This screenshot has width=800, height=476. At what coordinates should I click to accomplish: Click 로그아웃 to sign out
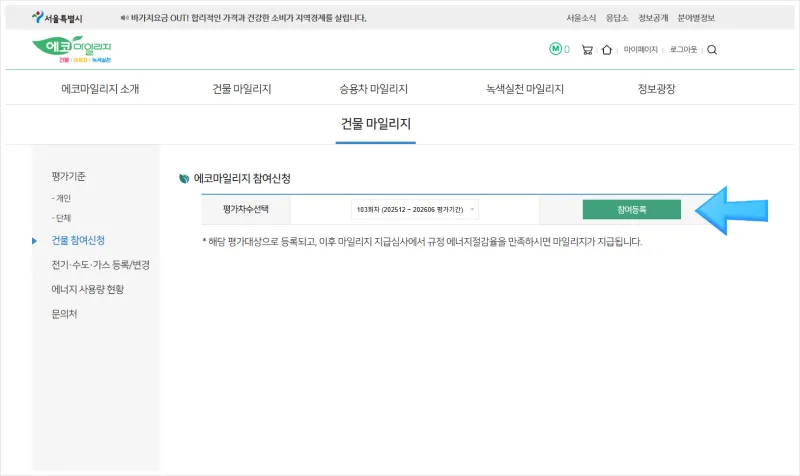pos(684,49)
